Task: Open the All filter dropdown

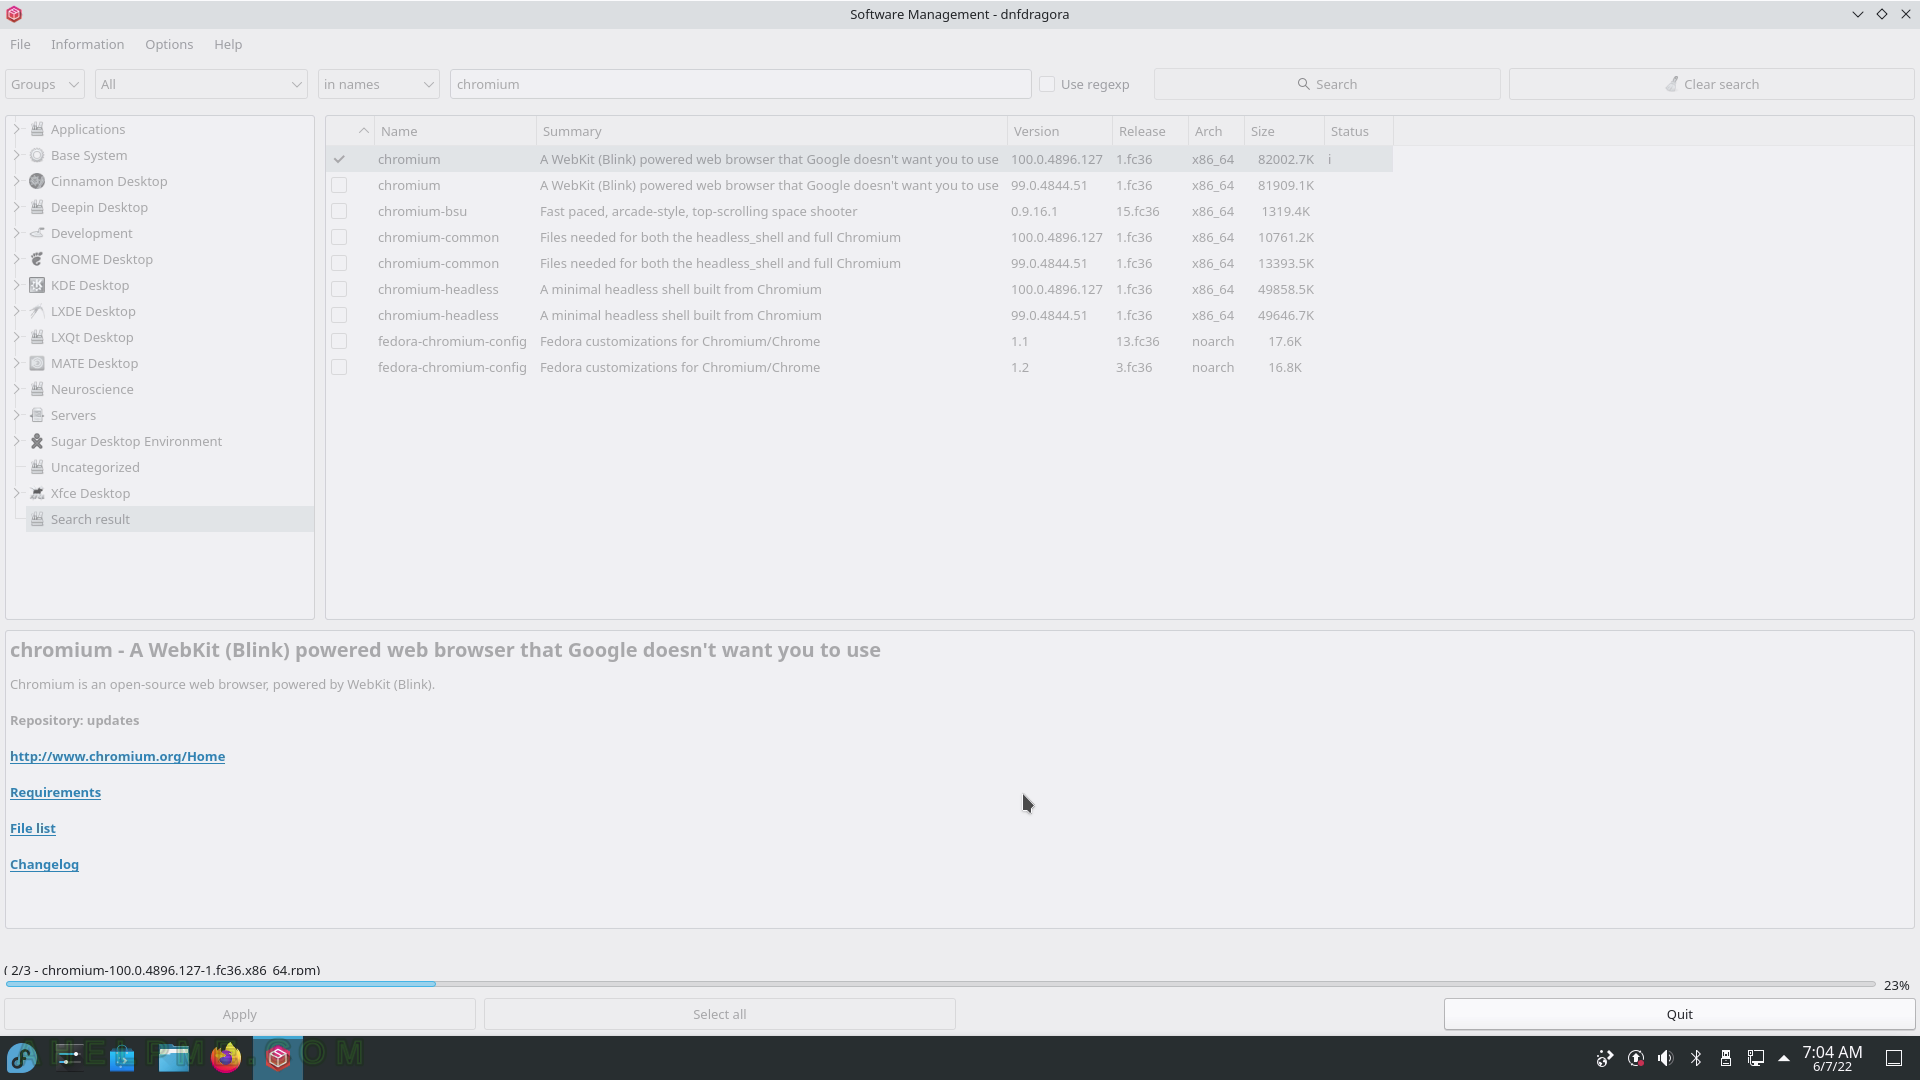Action: (201, 84)
